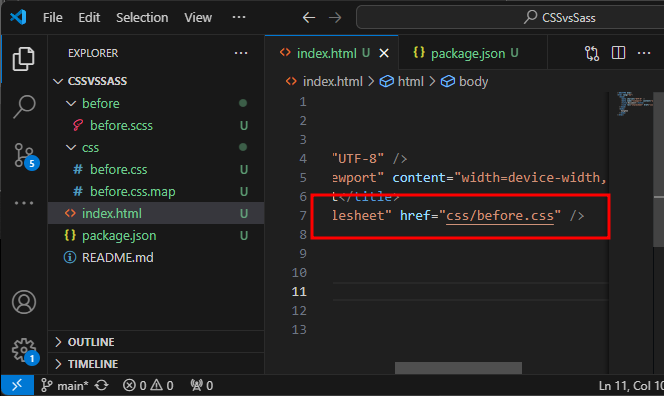This screenshot has height=396, width=664.
Task: Click the minimap code preview
Action: (x=634, y=103)
